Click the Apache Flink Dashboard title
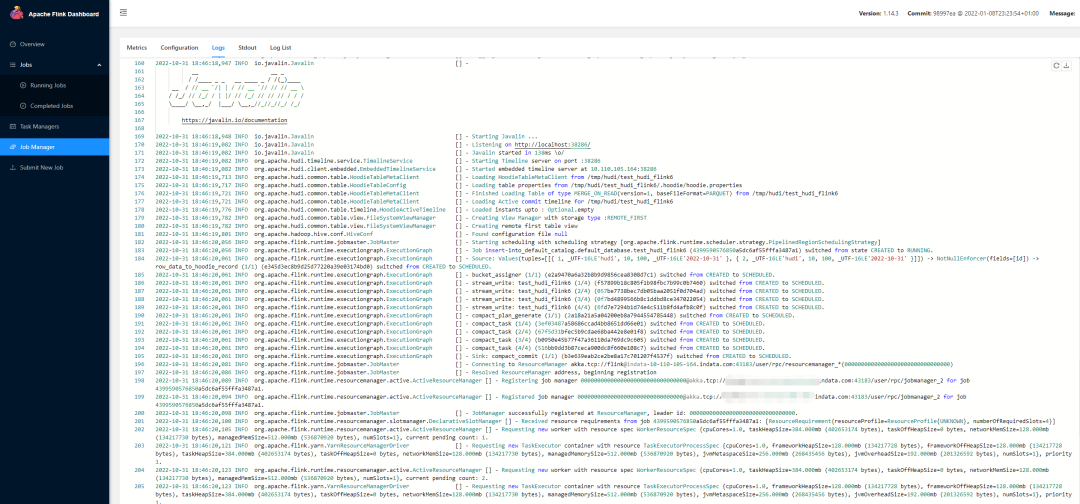This screenshot has height=504, width=1080. tap(64, 13)
